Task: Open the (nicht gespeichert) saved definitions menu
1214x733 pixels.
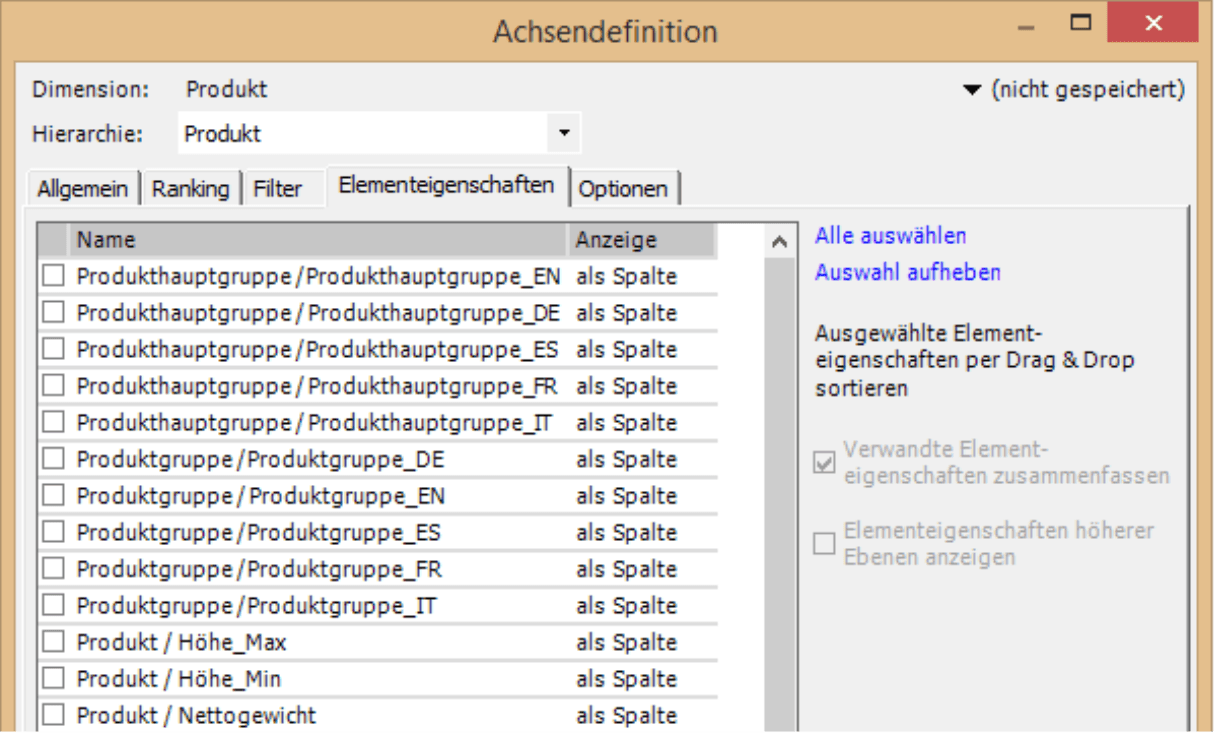Action: pyautogui.click(x=1073, y=90)
